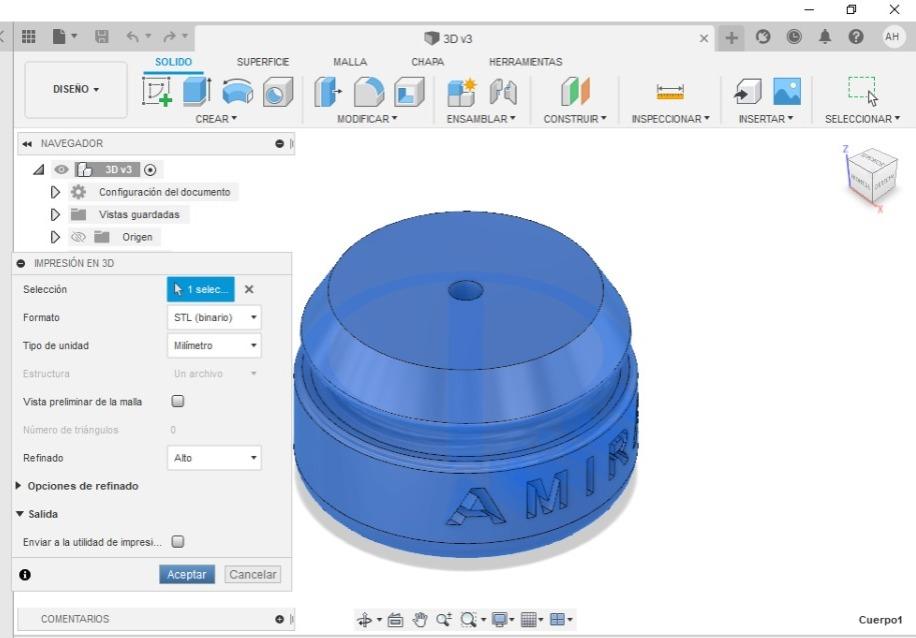Click the Orbit navigation tool
The height and width of the screenshot is (638, 916).
pyautogui.click(x=365, y=619)
